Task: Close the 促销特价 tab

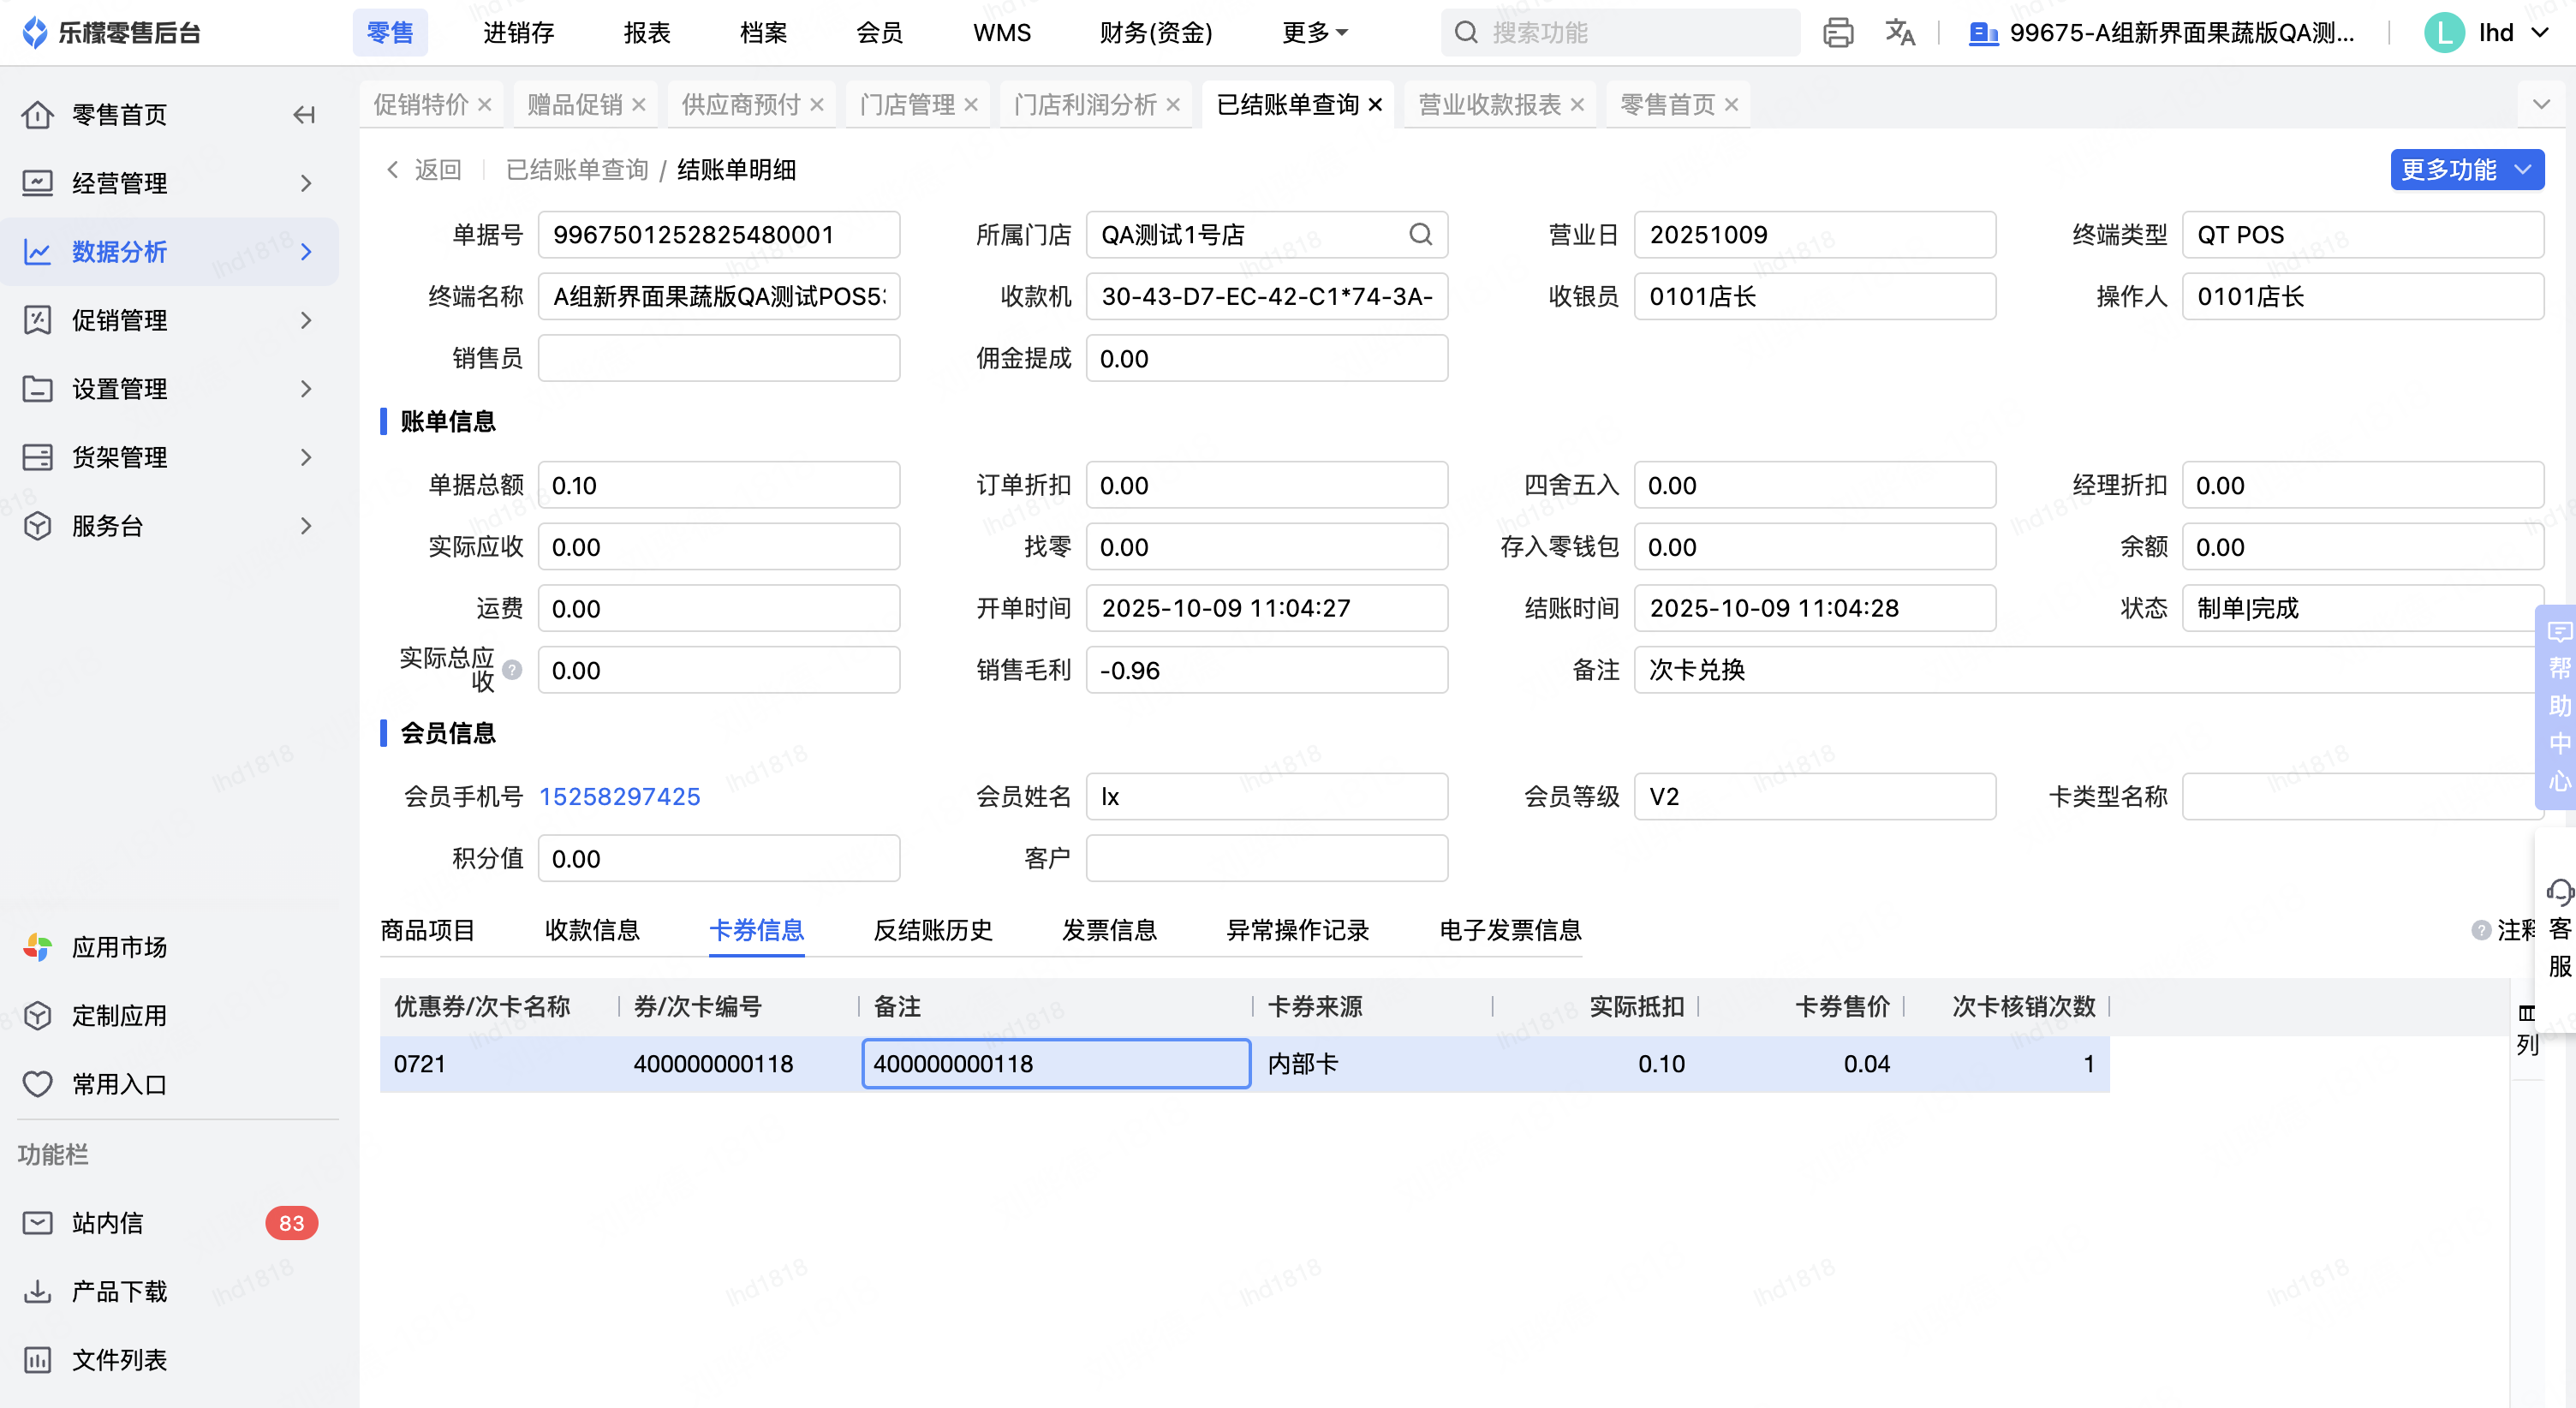Action: point(485,105)
